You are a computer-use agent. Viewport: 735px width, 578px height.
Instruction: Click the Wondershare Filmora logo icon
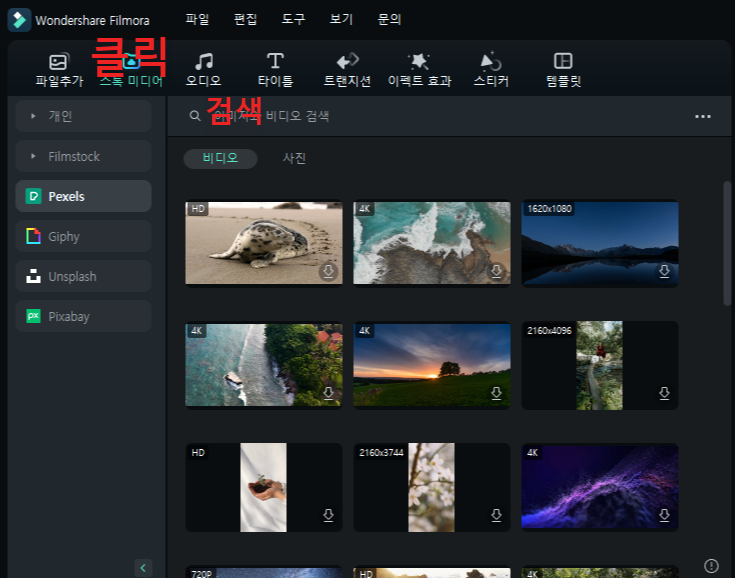(x=19, y=20)
